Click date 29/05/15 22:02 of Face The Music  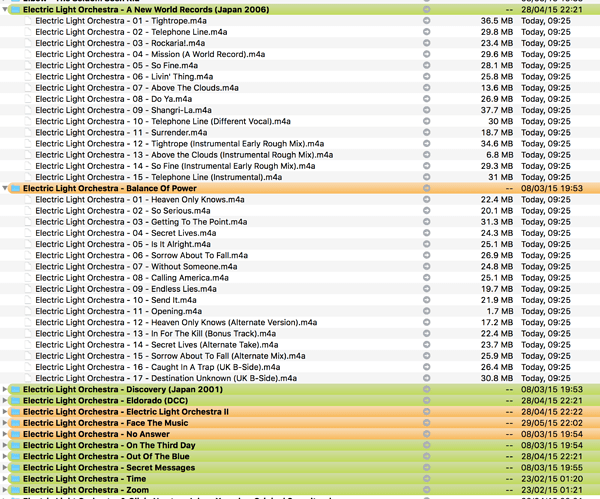coord(552,423)
